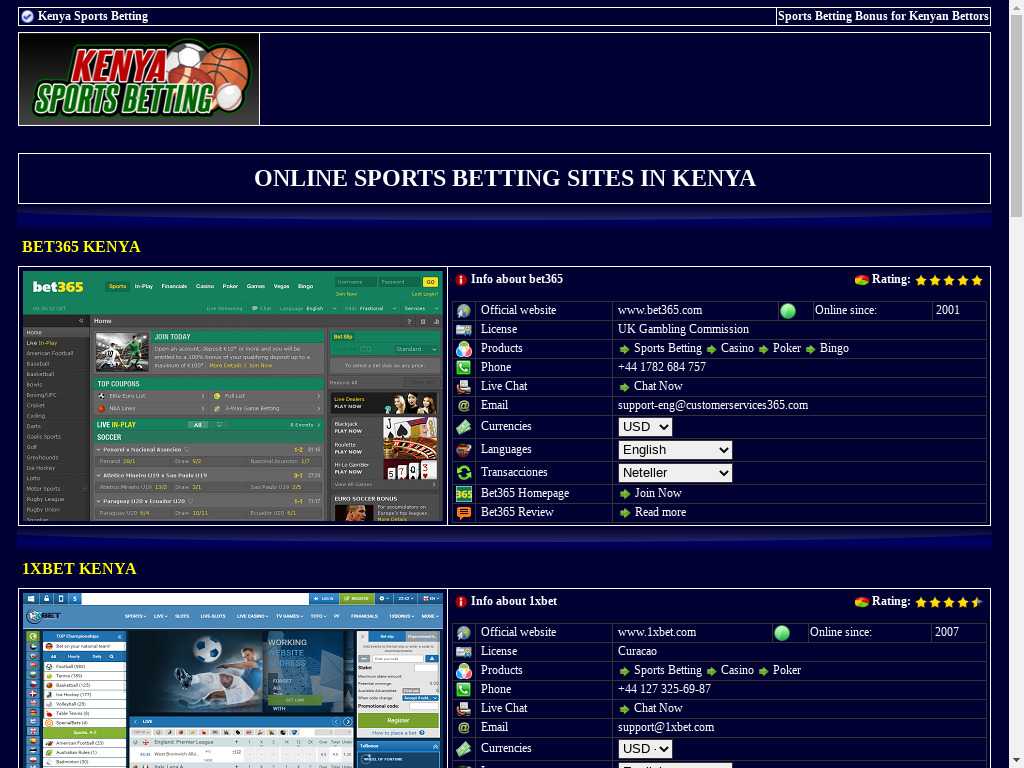Click the bet365 website screenshot thumbnail

click(x=233, y=395)
